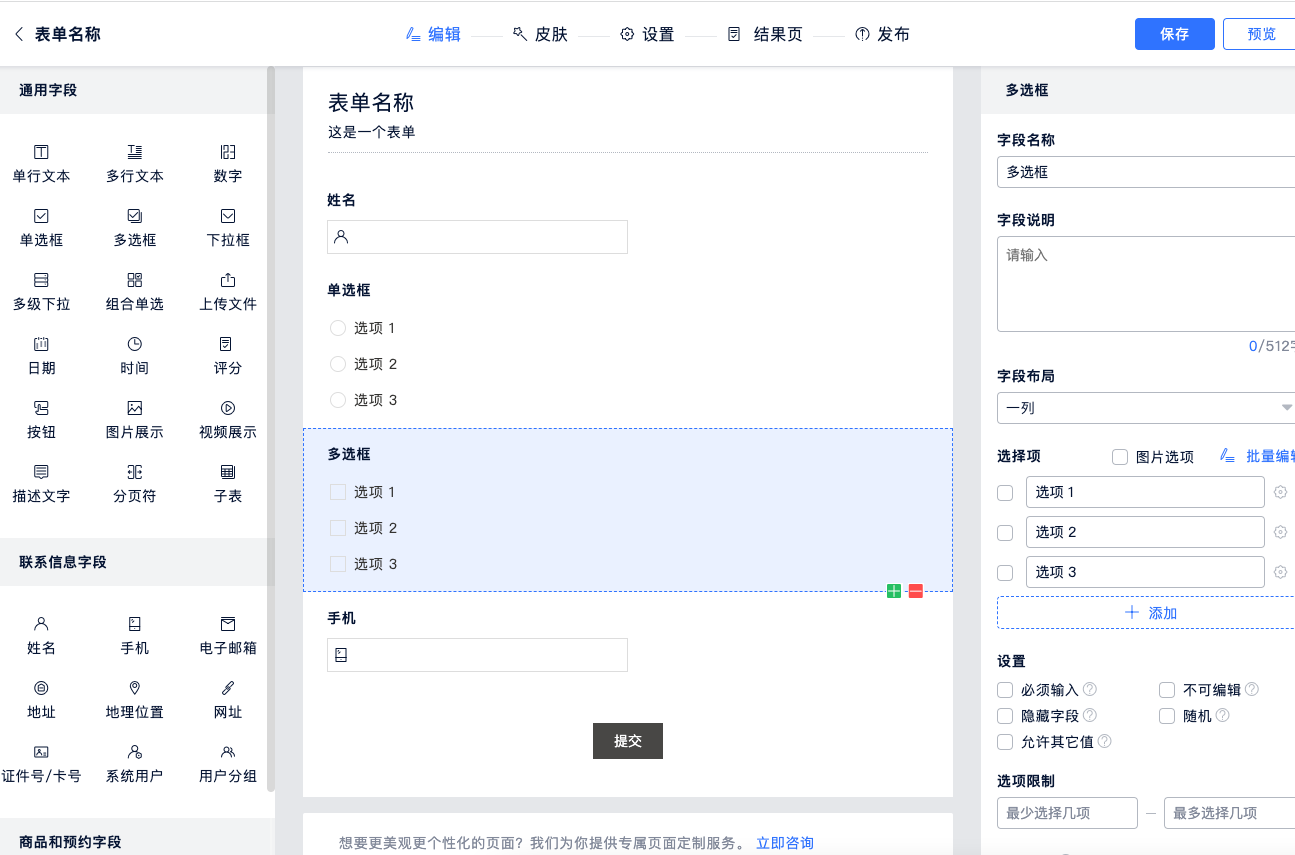The image size is (1295, 855).
Task: Open the 字段布局 dropdown showing 一列
Action: [x=1146, y=408]
